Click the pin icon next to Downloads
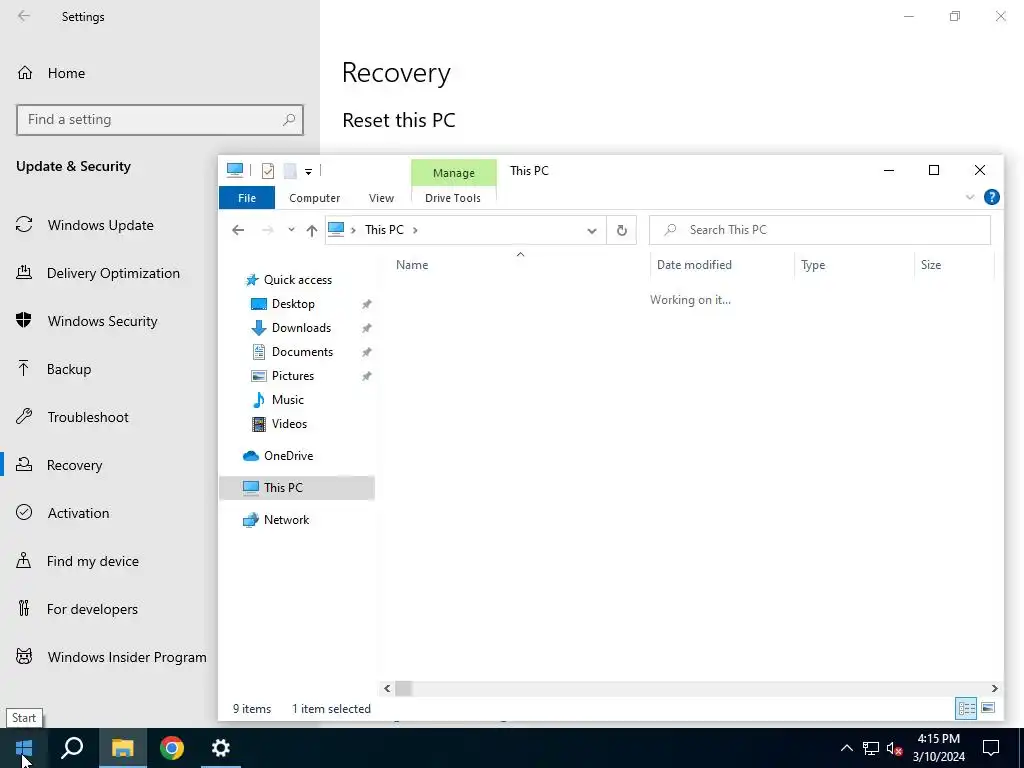Screen dimensions: 1024x768 tap(367, 328)
